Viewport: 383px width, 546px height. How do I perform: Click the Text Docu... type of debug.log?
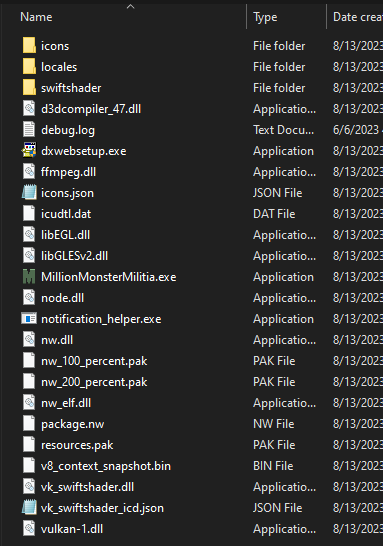pyautogui.click(x=283, y=130)
